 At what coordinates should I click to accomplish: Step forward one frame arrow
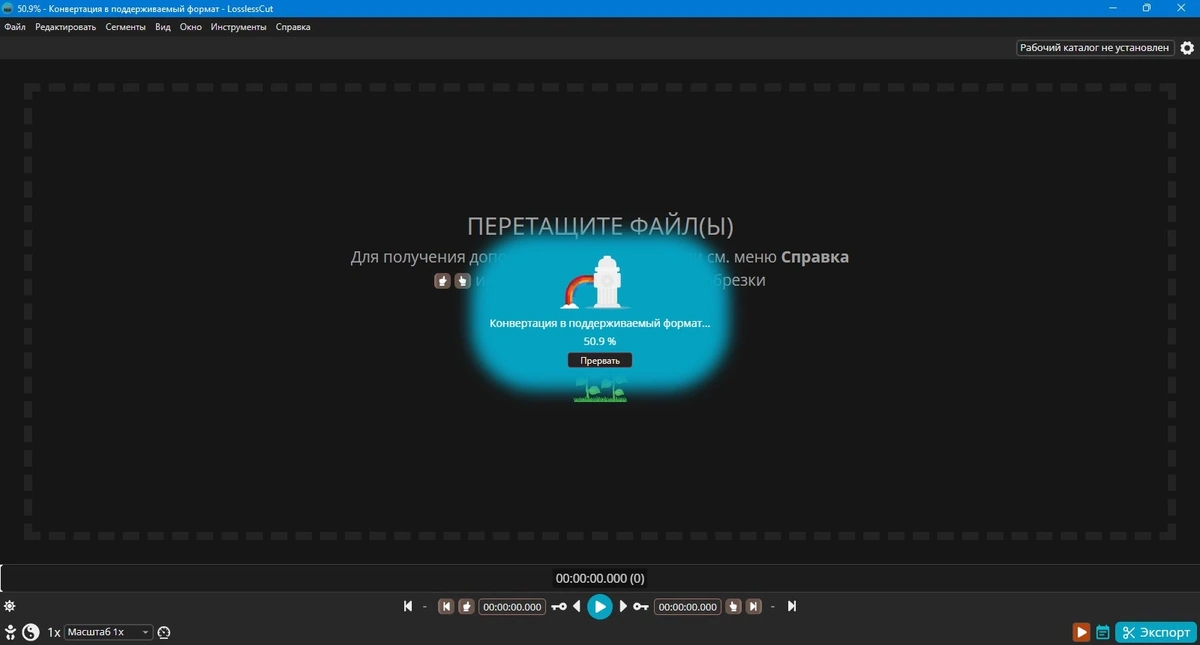(623, 606)
